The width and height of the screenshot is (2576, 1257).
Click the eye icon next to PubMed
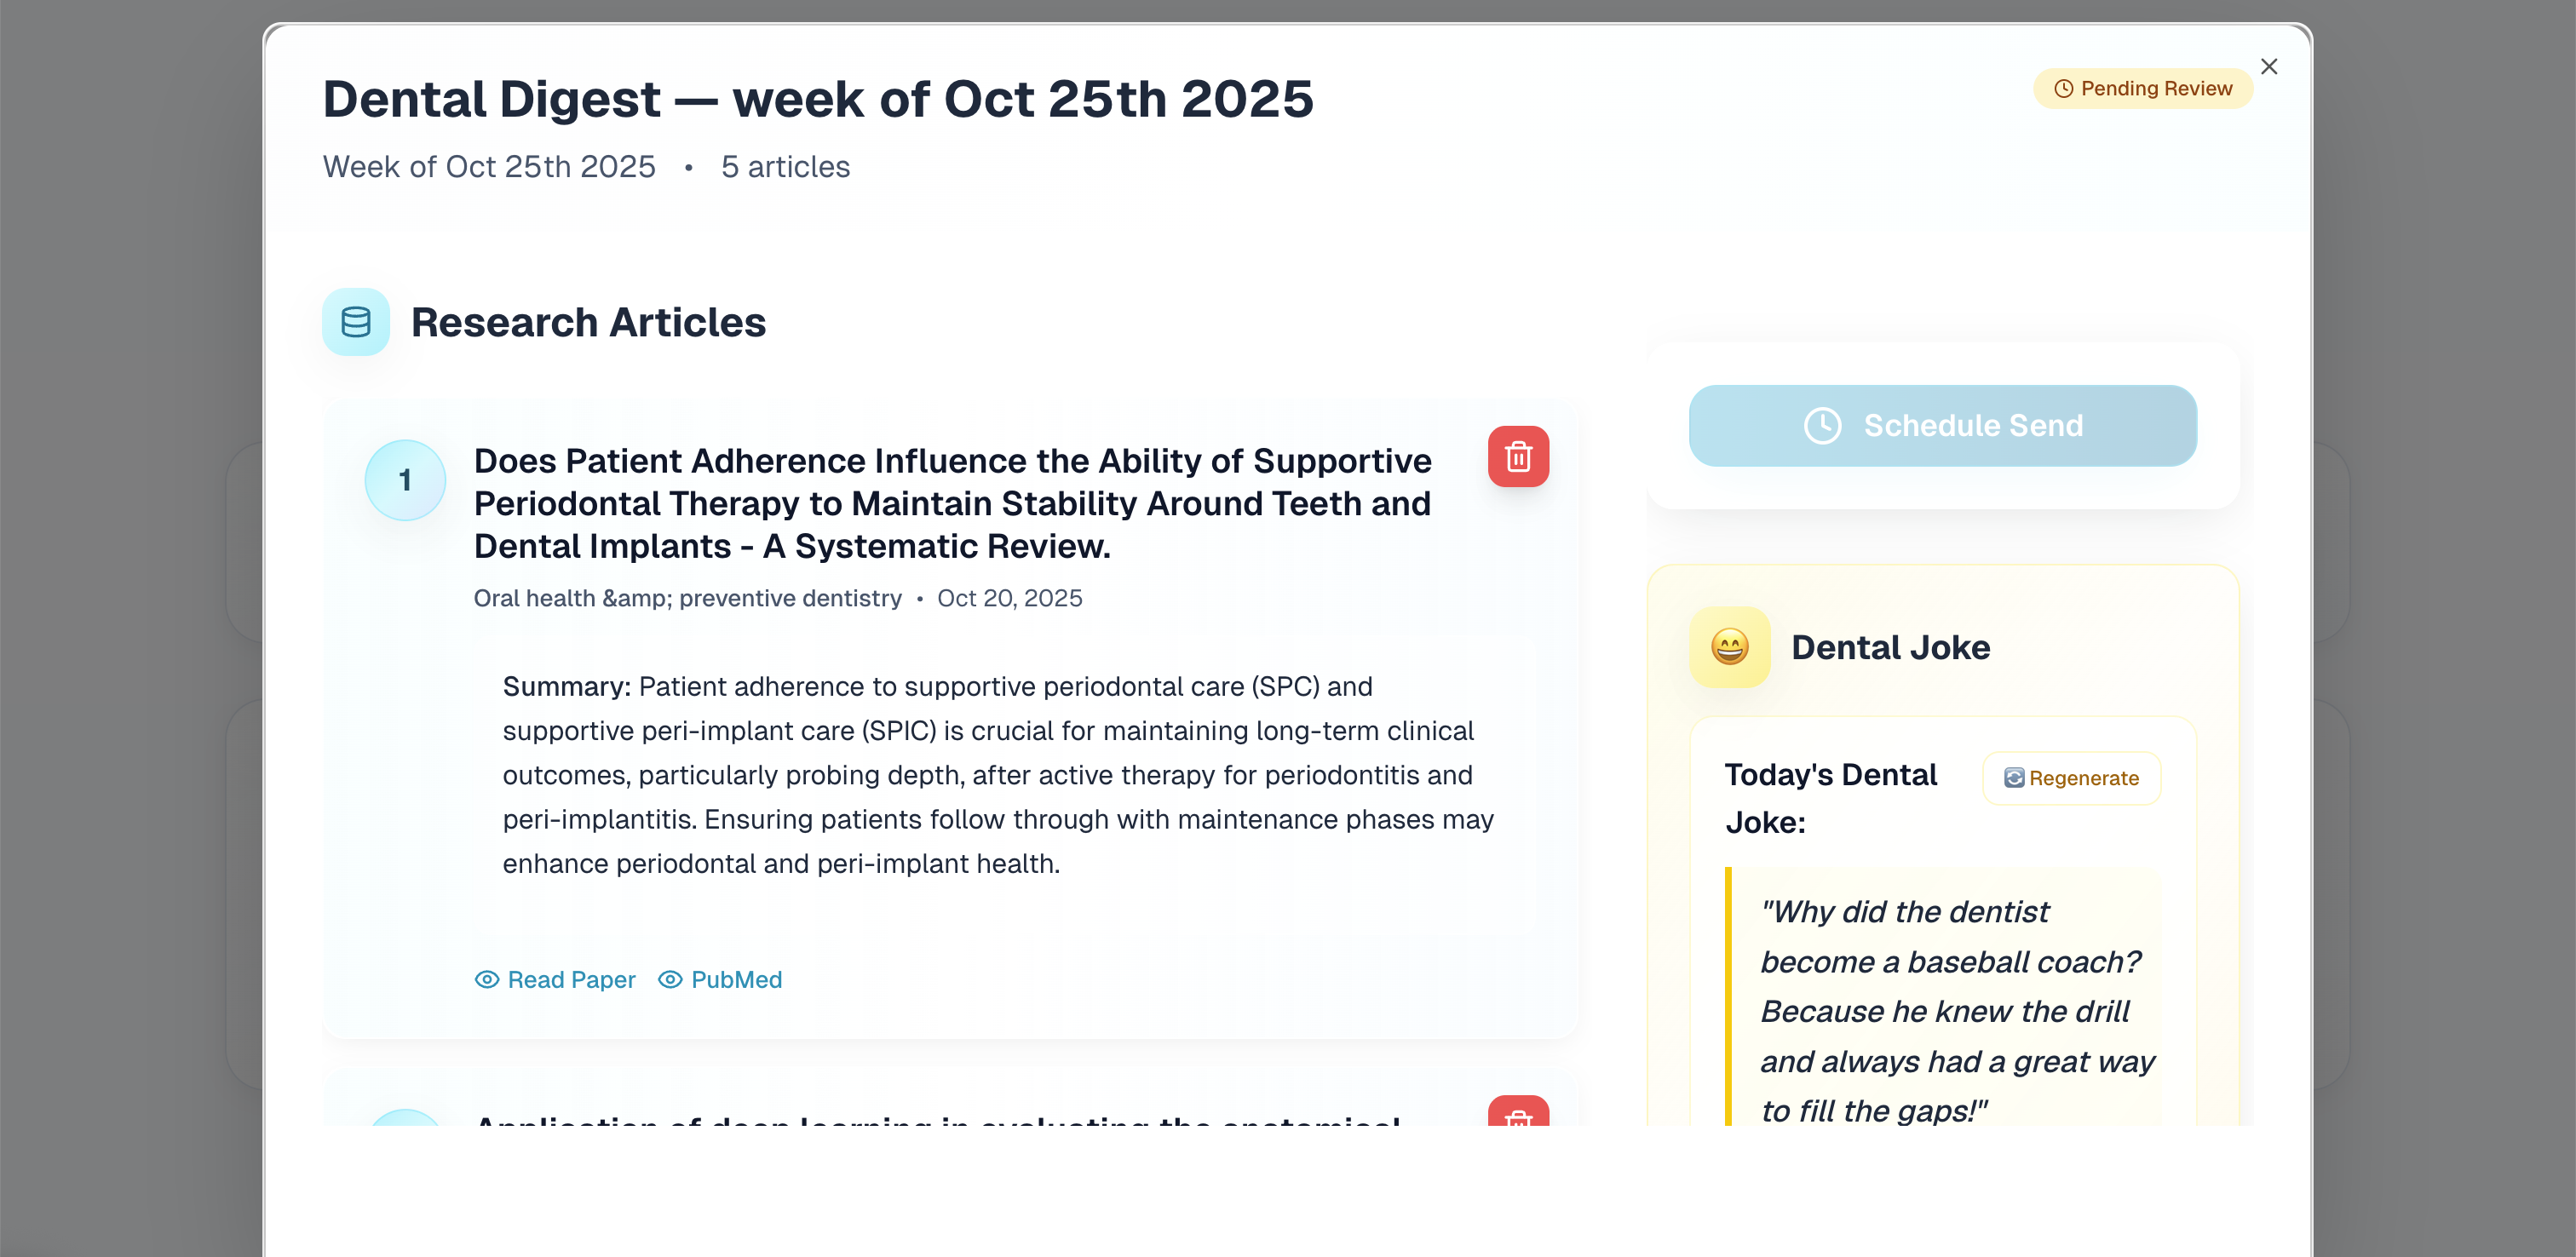pyautogui.click(x=669, y=980)
